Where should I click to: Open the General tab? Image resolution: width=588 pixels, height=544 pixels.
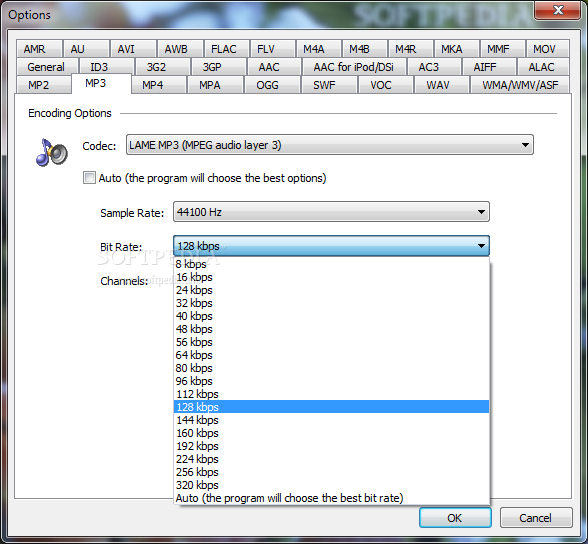[x=47, y=67]
